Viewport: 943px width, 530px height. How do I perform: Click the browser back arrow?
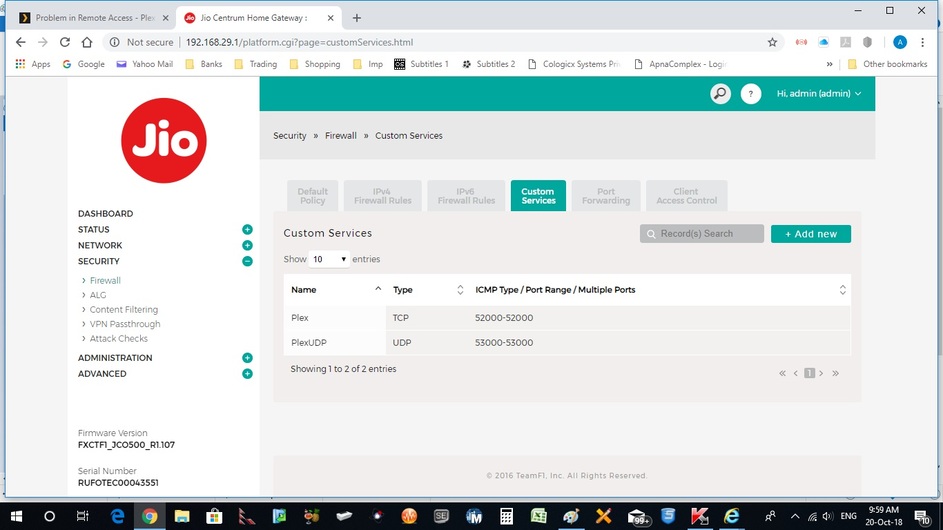tap(20, 42)
